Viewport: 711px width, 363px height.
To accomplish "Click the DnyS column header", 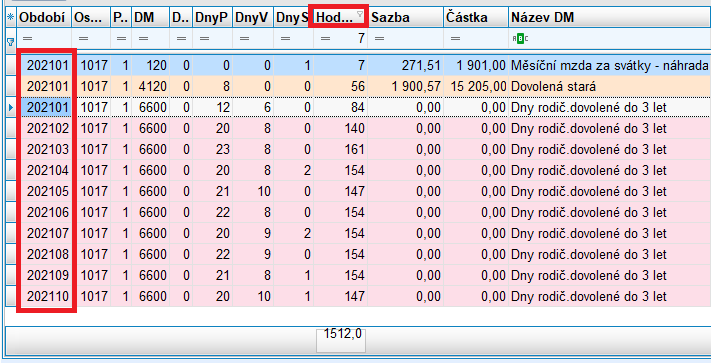I will pos(292,18).
